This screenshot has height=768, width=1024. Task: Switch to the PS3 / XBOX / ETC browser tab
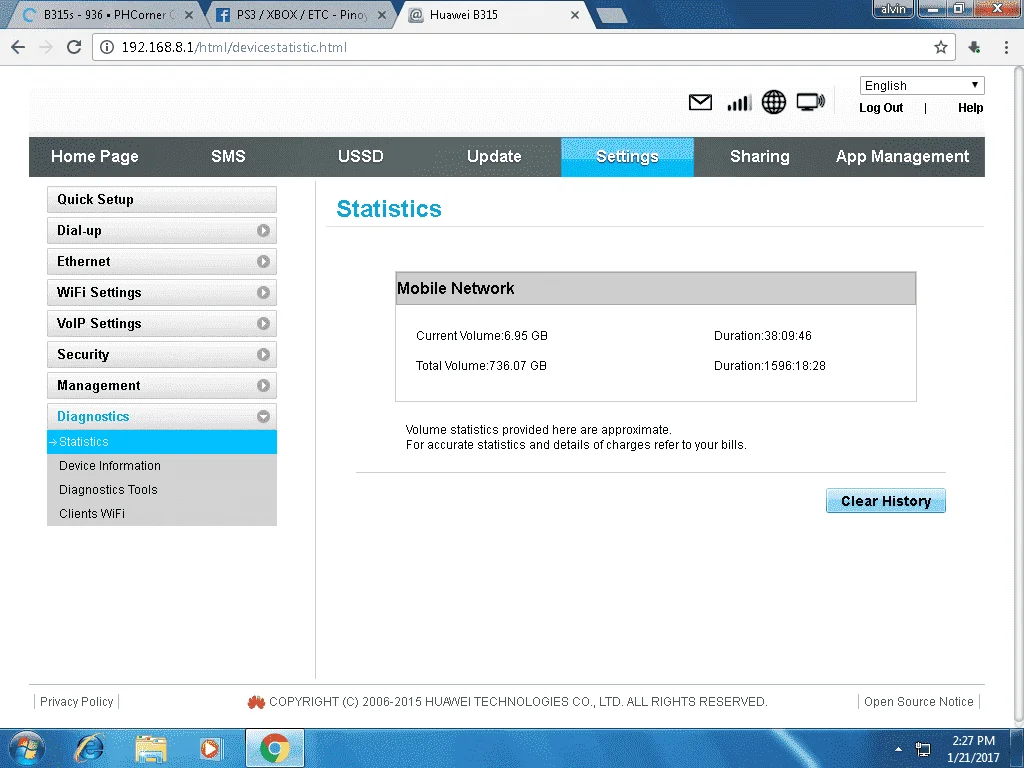[302, 15]
